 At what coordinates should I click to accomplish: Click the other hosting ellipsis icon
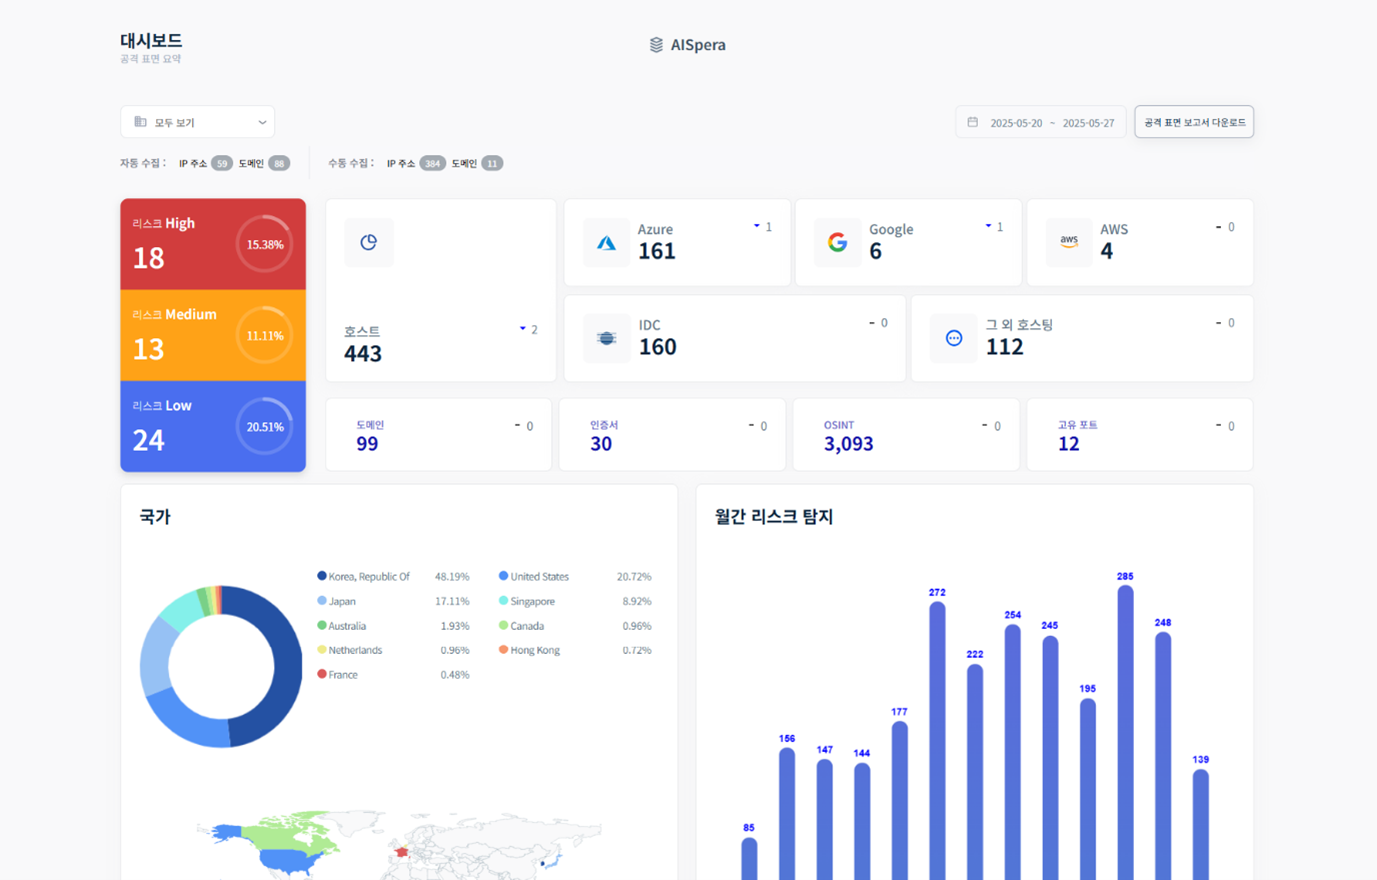[953, 339]
